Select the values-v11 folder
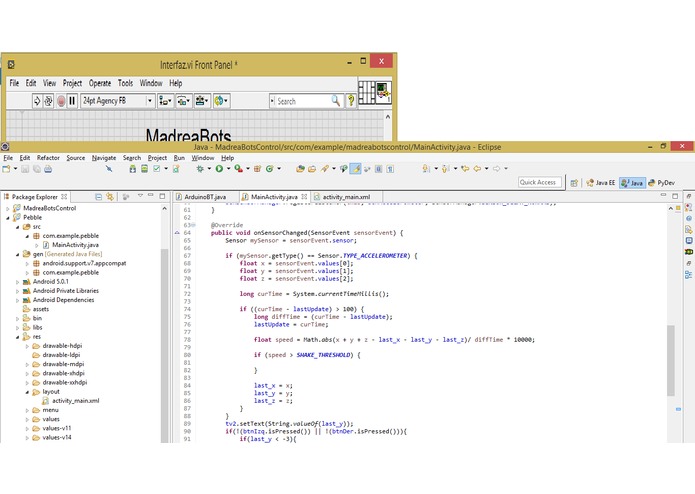The width and height of the screenshot is (695, 494). point(57,428)
